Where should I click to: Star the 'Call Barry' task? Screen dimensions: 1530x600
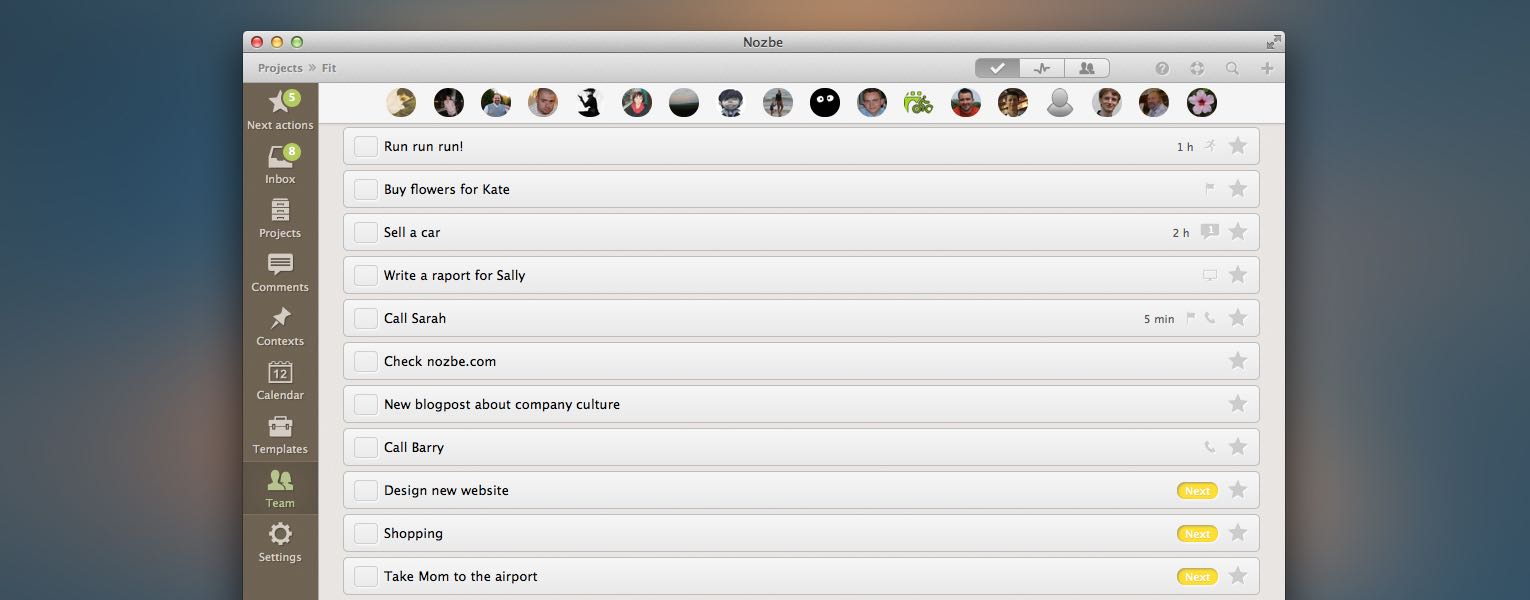1238,447
